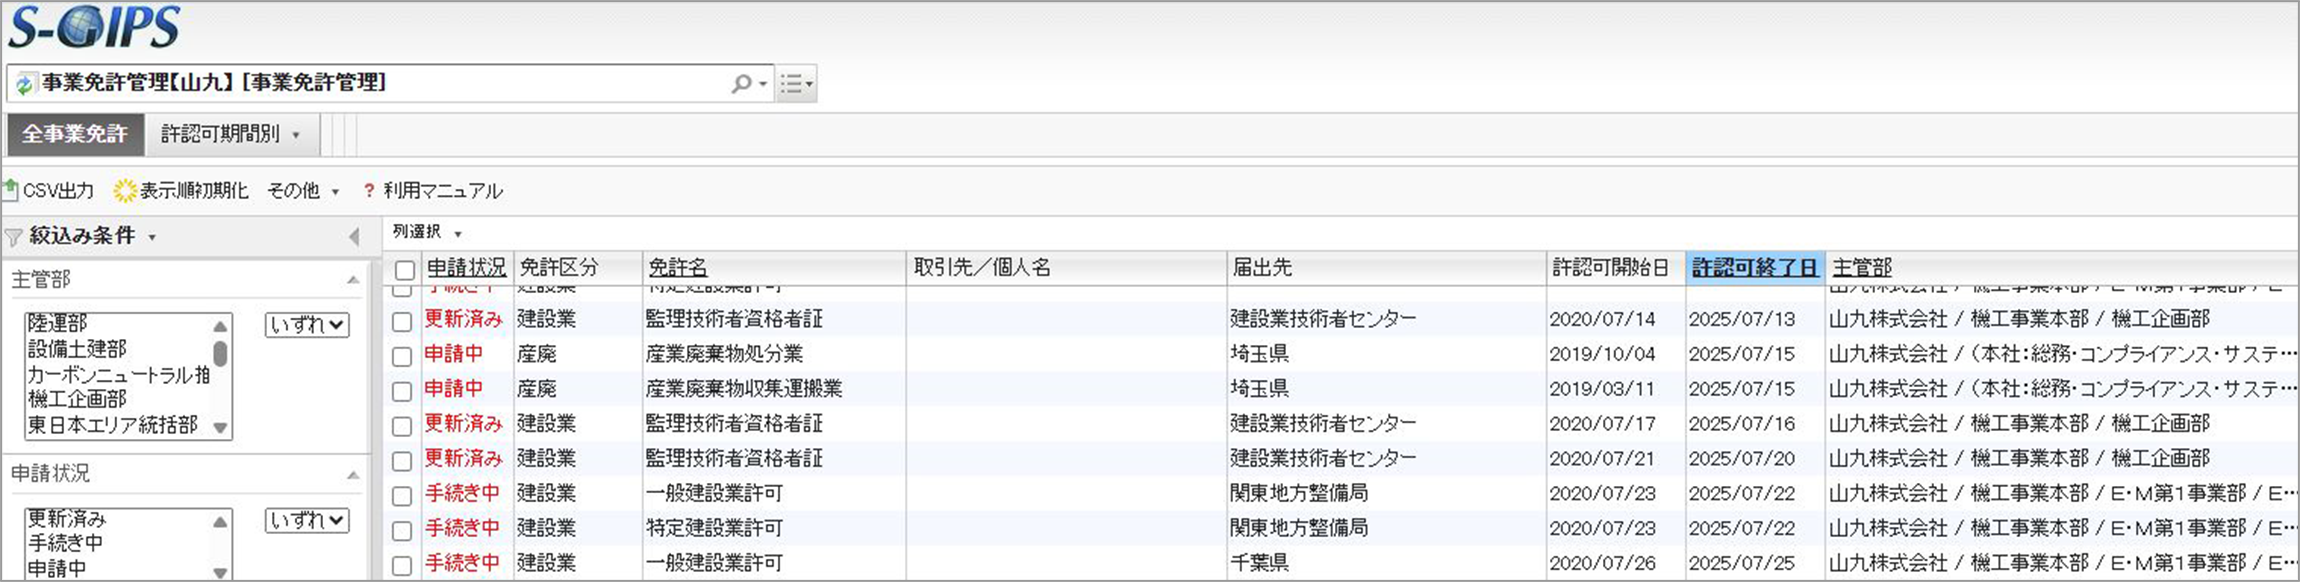Open the その他 menu
Image resolution: width=2300 pixels, height=582 pixels.
(x=303, y=190)
